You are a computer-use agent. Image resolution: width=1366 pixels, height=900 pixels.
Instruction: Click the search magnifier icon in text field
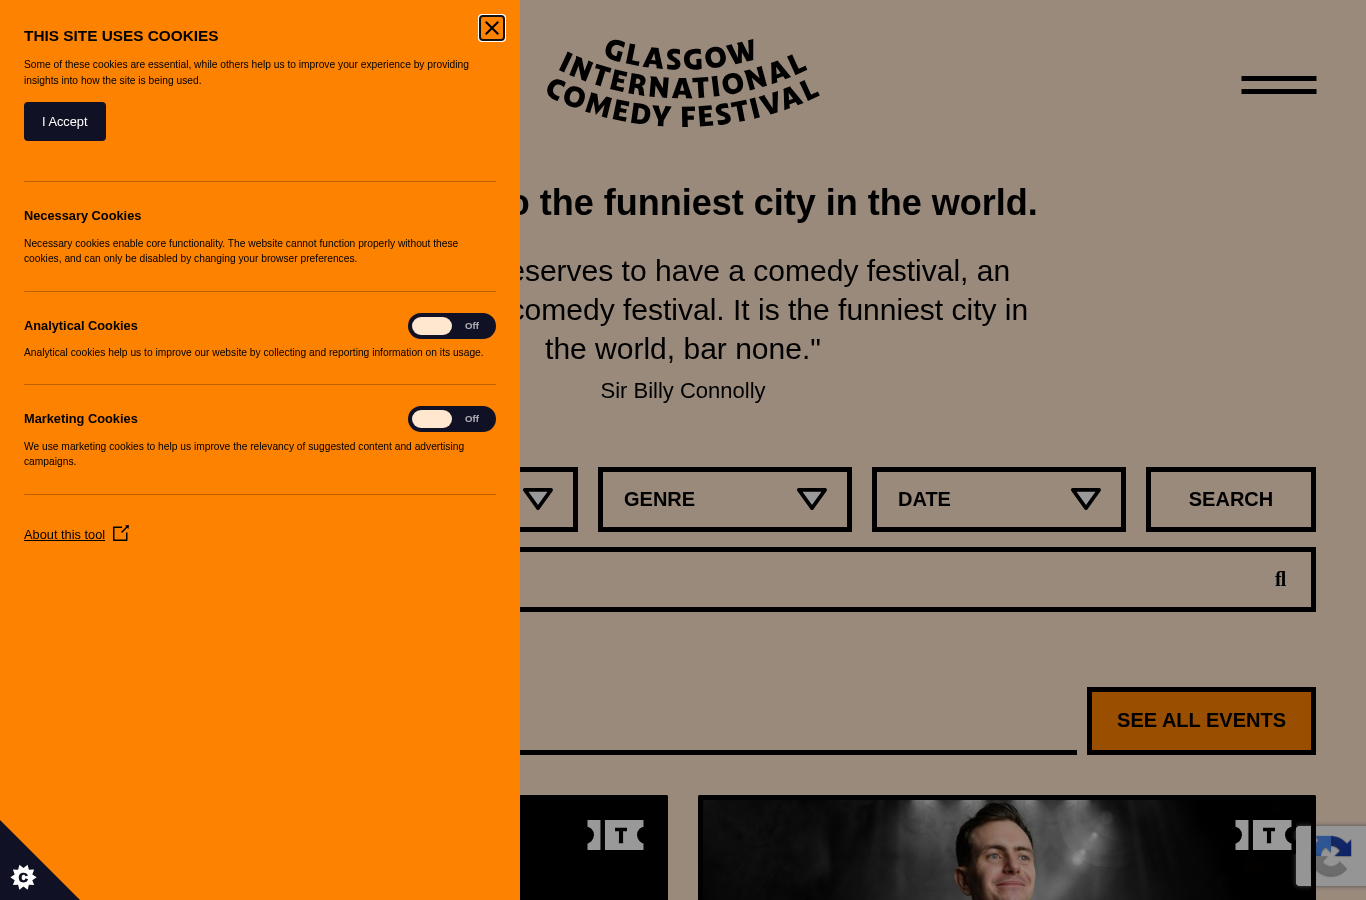[1280, 579]
